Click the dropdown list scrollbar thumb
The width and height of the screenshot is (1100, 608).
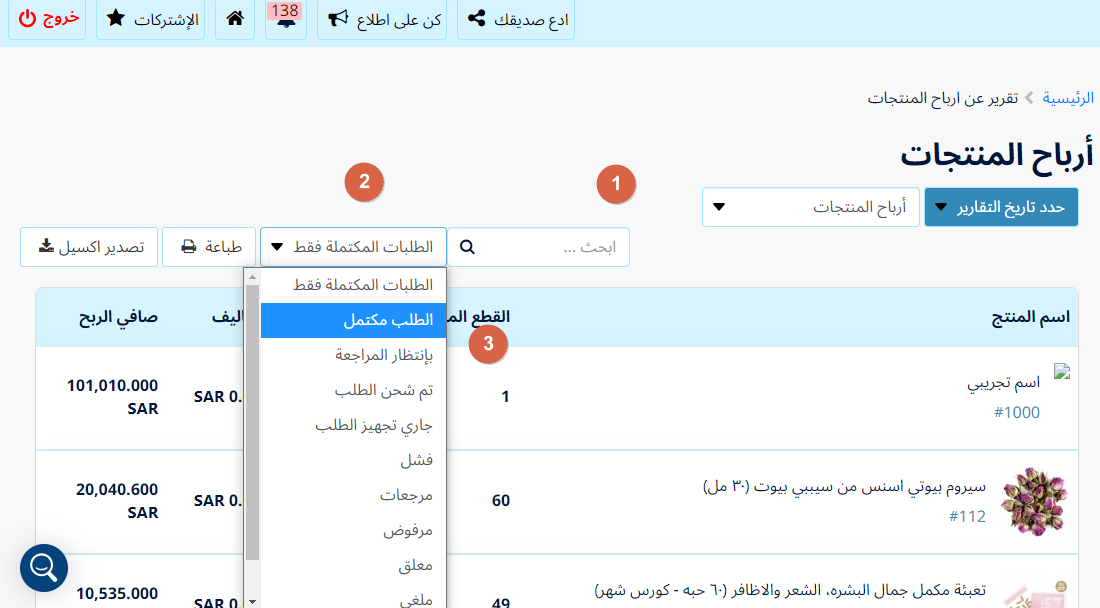pyautogui.click(x=253, y=422)
